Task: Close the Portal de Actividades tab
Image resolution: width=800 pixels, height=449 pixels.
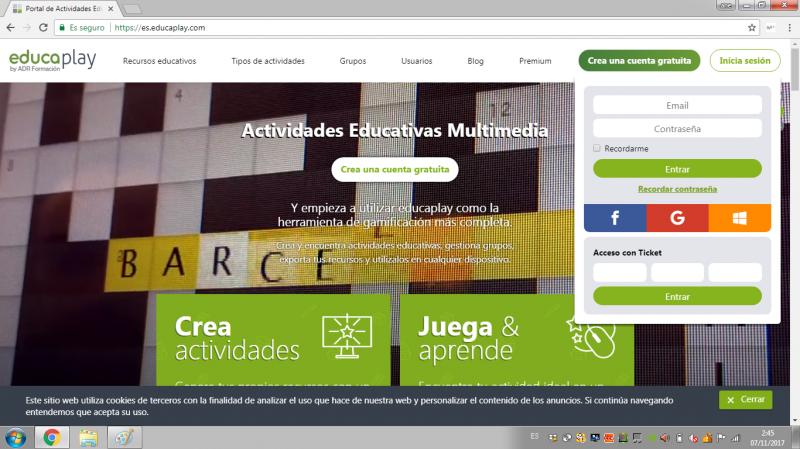Action: pyautogui.click(x=111, y=9)
